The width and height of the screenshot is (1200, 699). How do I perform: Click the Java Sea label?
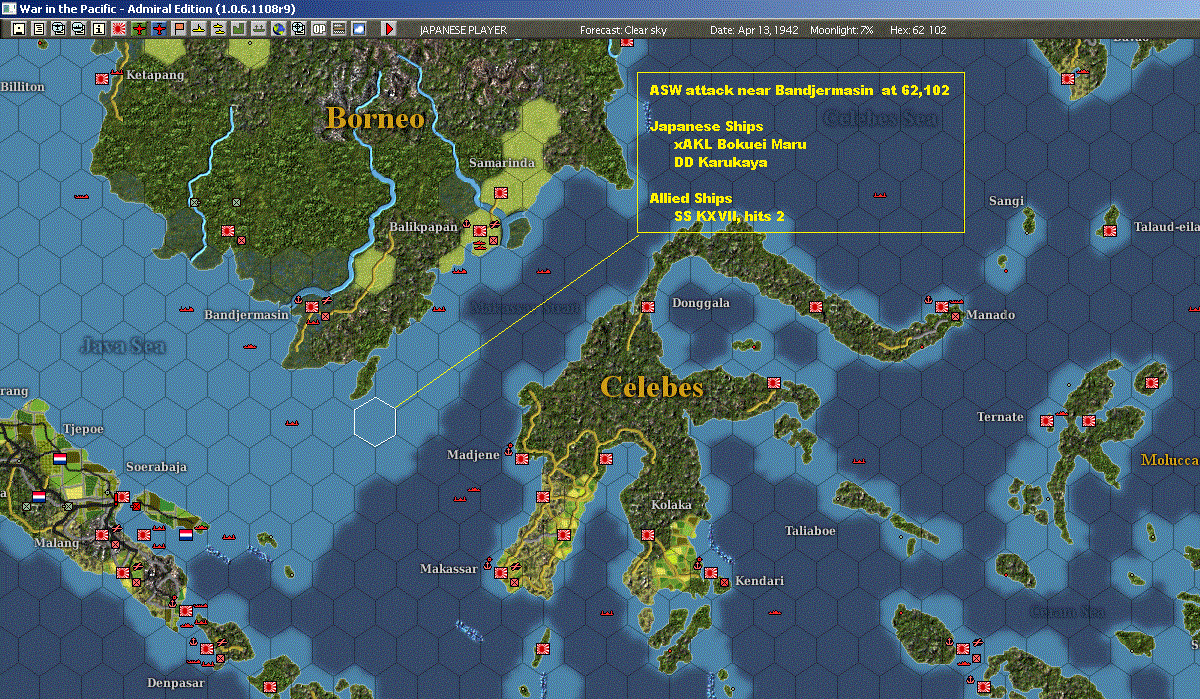pos(123,346)
